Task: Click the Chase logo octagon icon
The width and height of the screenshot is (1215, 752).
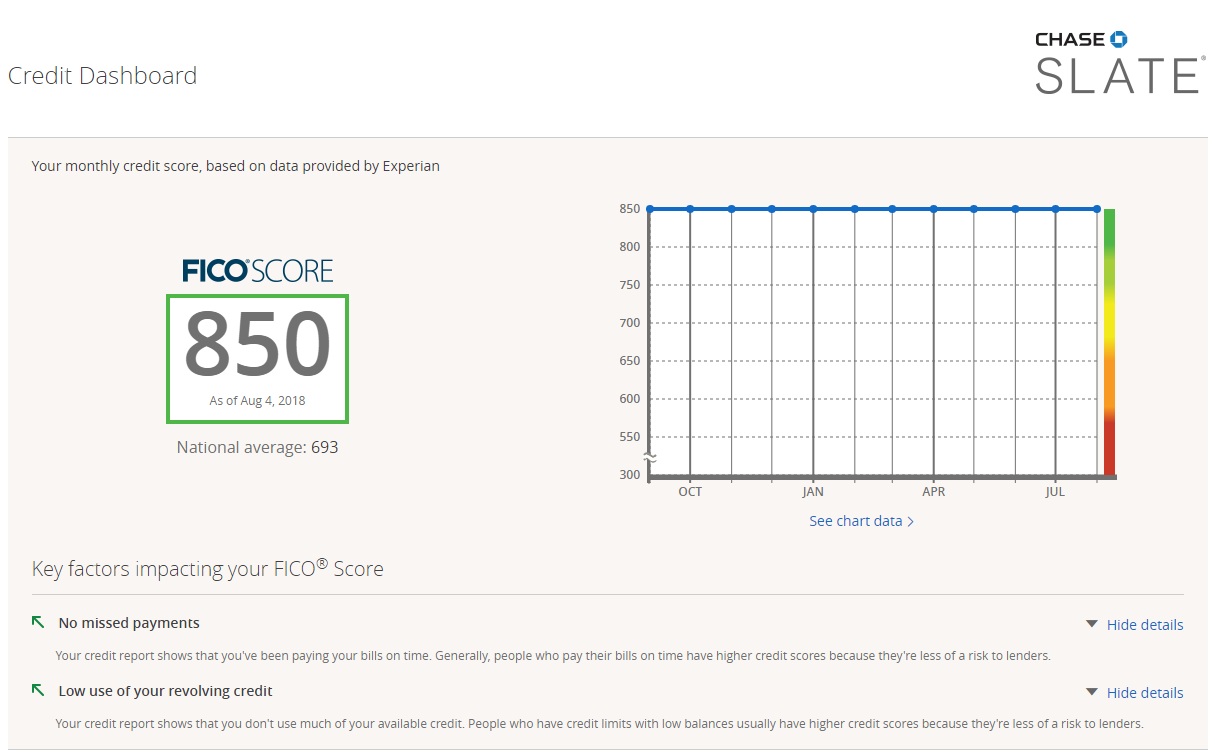Action: click(1120, 38)
